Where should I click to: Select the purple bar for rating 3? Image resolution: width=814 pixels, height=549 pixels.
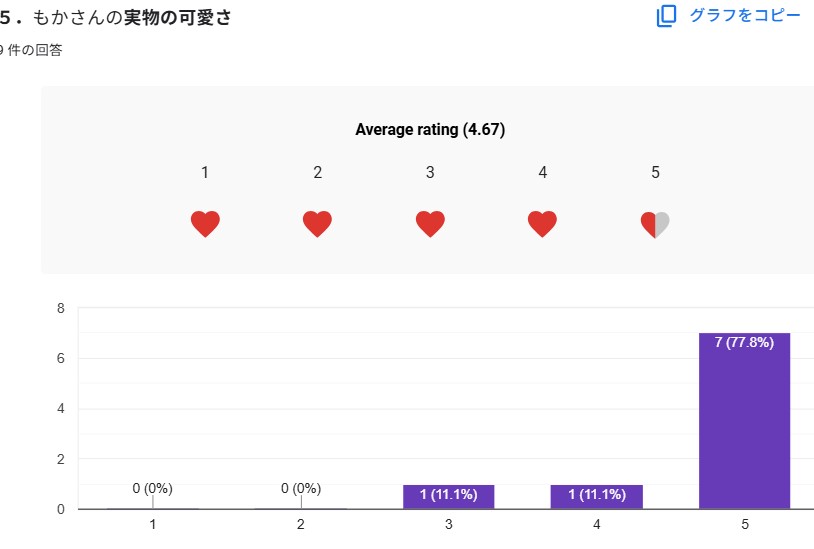(448, 496)
